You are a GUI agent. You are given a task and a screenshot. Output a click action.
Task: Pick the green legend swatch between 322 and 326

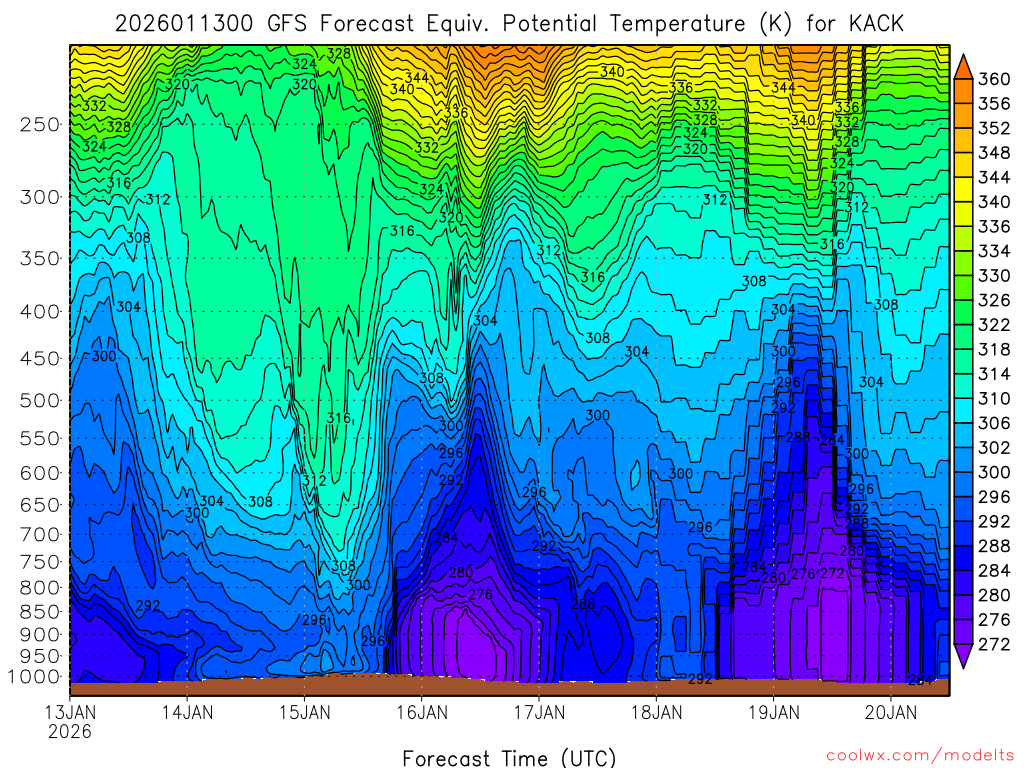[x=963, y=313]
